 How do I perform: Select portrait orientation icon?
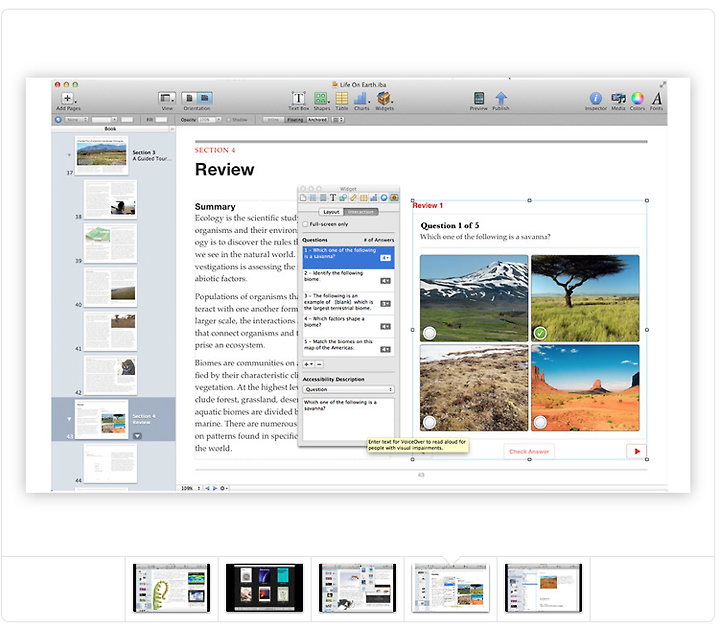pos(189,98)
